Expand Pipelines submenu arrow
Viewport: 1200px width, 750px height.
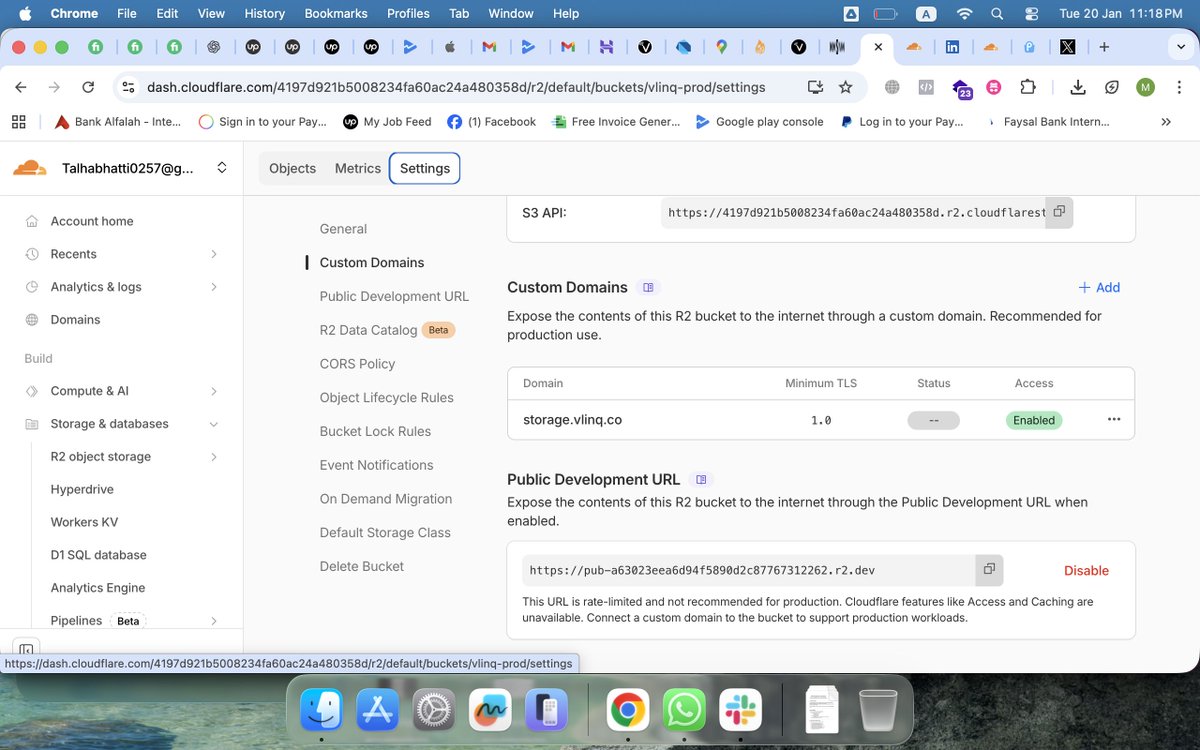[214, 621]
